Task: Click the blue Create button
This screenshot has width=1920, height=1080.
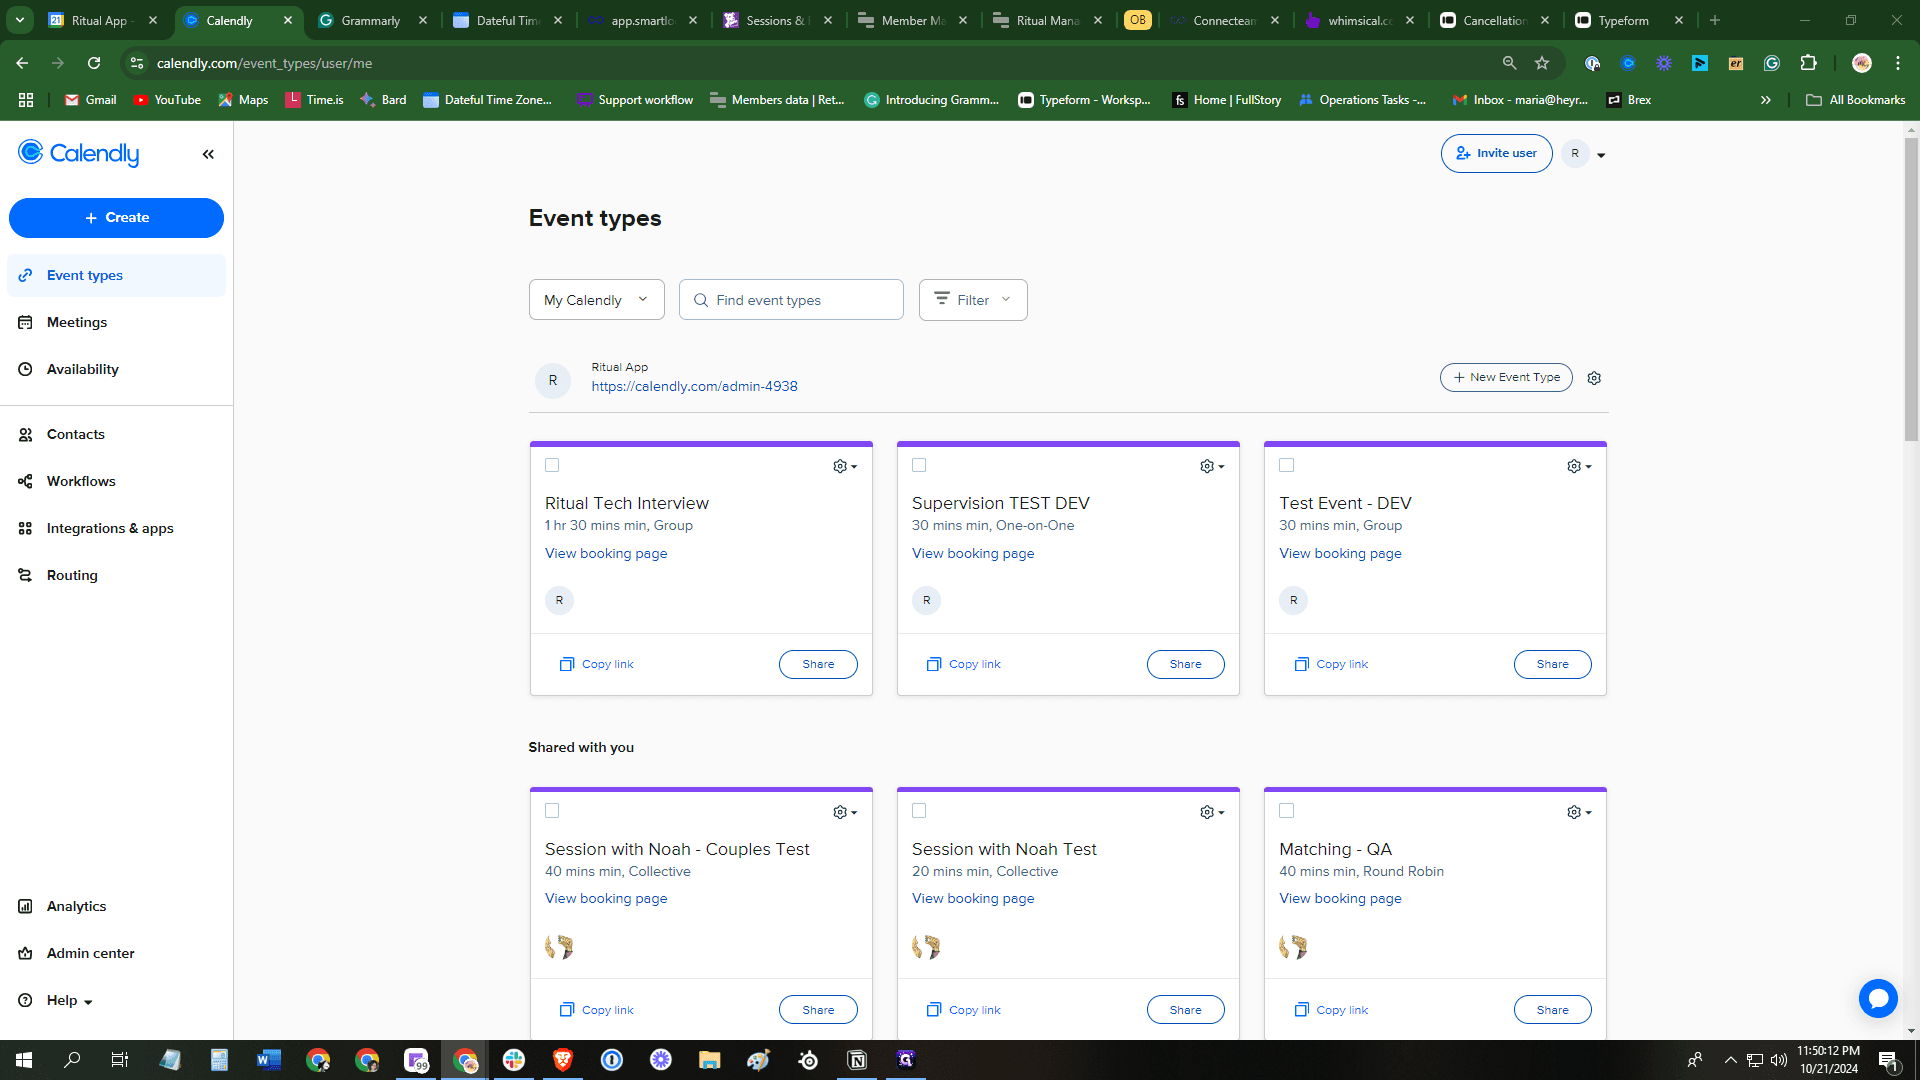Action: click(x=116, y=218)
